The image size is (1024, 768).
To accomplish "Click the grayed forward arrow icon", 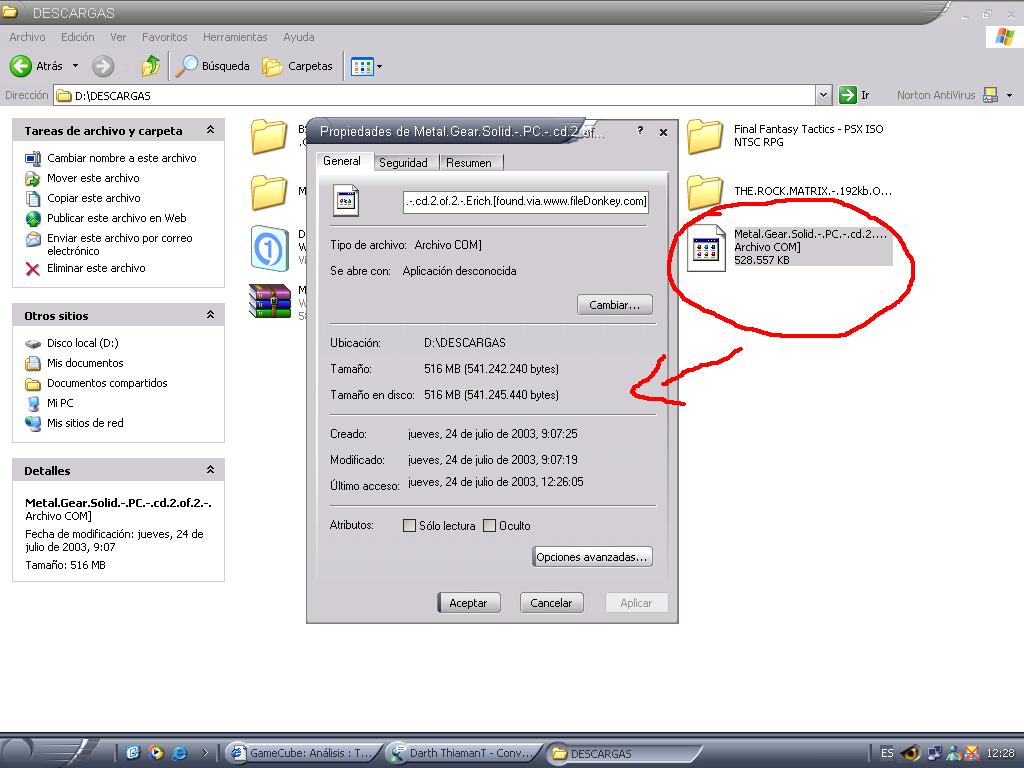I will pyautogui.click(x=103, y=66).
